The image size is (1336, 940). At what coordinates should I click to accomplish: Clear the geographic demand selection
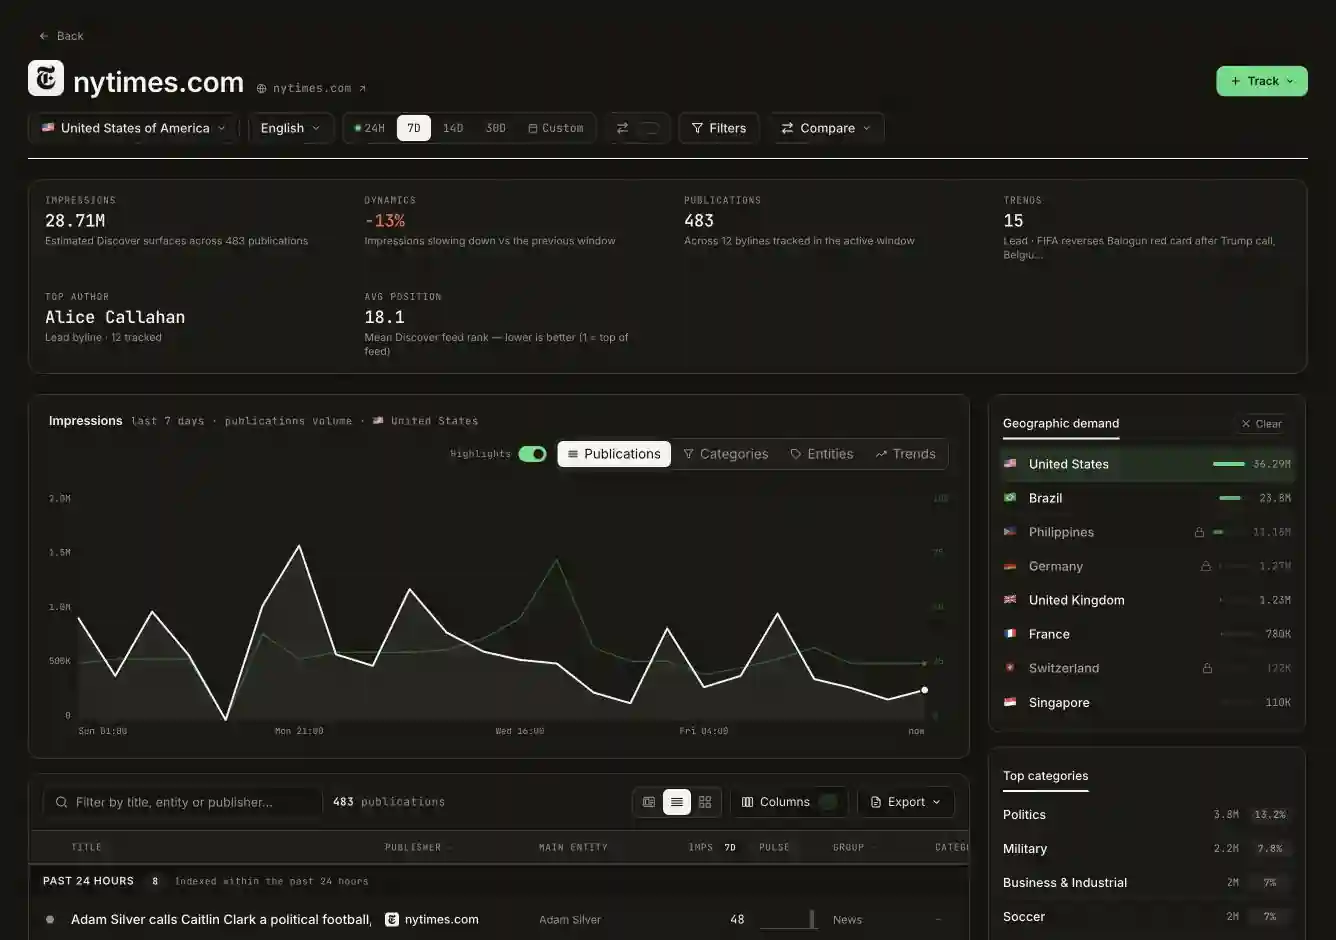[1261, 424]
